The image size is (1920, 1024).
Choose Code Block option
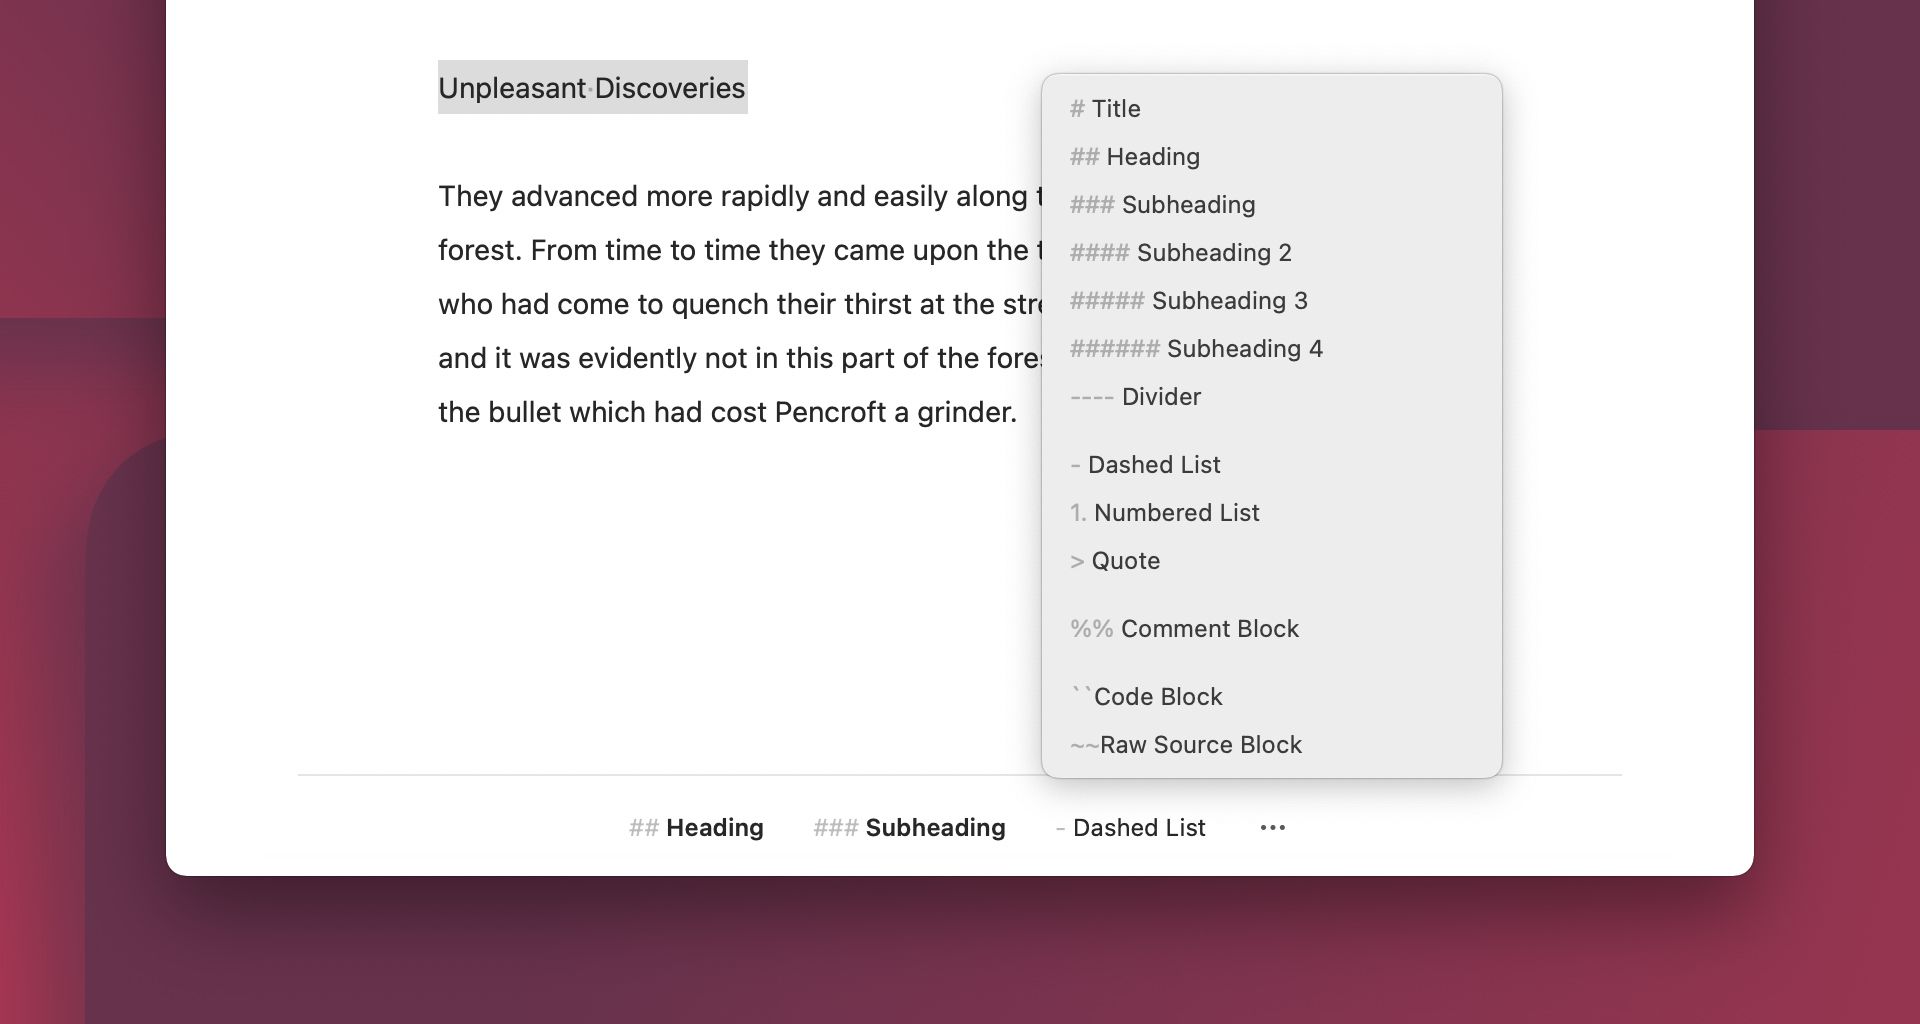pos(1271,696)
